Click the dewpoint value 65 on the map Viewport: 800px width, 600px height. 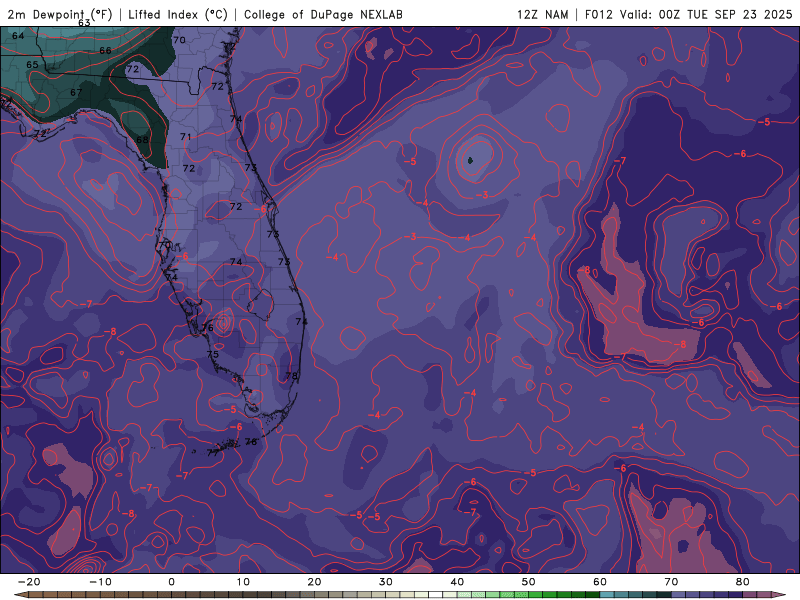tap(32, 65)
